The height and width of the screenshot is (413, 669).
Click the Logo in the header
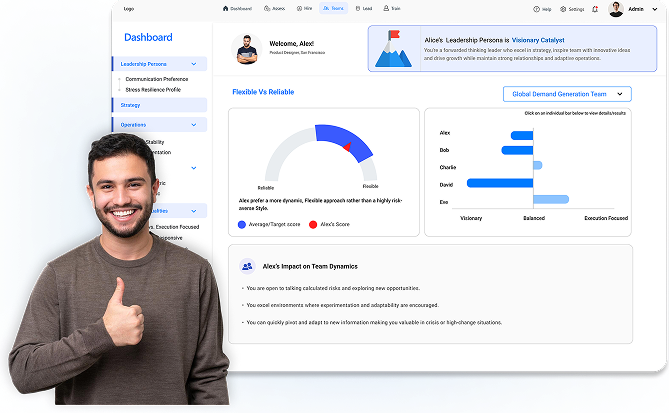(x=129, y=9)
